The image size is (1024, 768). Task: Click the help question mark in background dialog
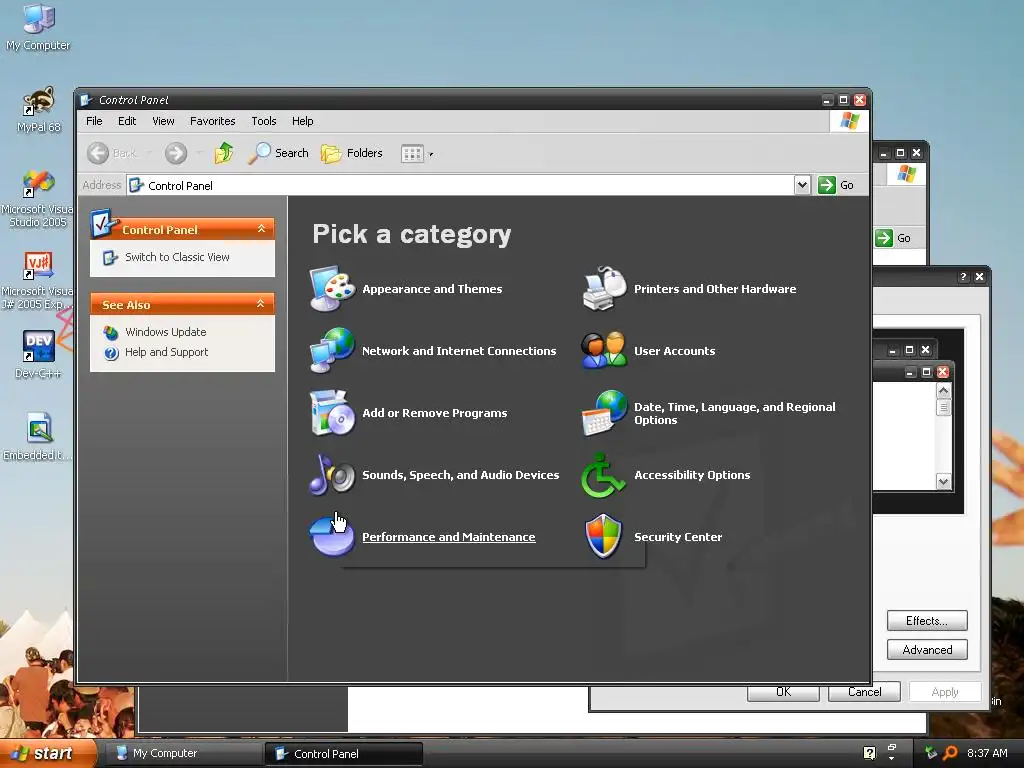[963, 277]
